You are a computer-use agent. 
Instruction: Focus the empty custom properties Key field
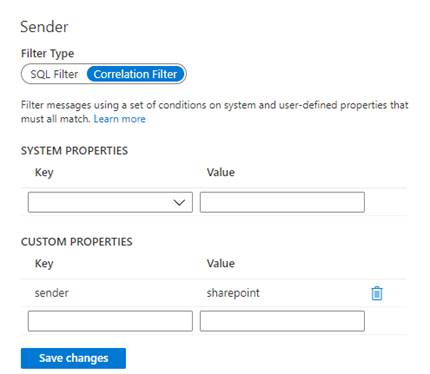tap(110, 321)
